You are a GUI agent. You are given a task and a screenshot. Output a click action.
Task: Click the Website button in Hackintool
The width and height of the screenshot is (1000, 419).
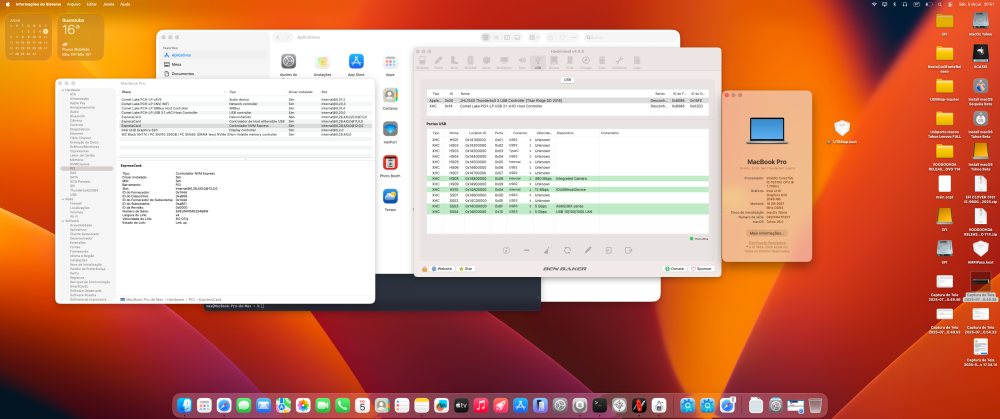(x=442, y=268)
